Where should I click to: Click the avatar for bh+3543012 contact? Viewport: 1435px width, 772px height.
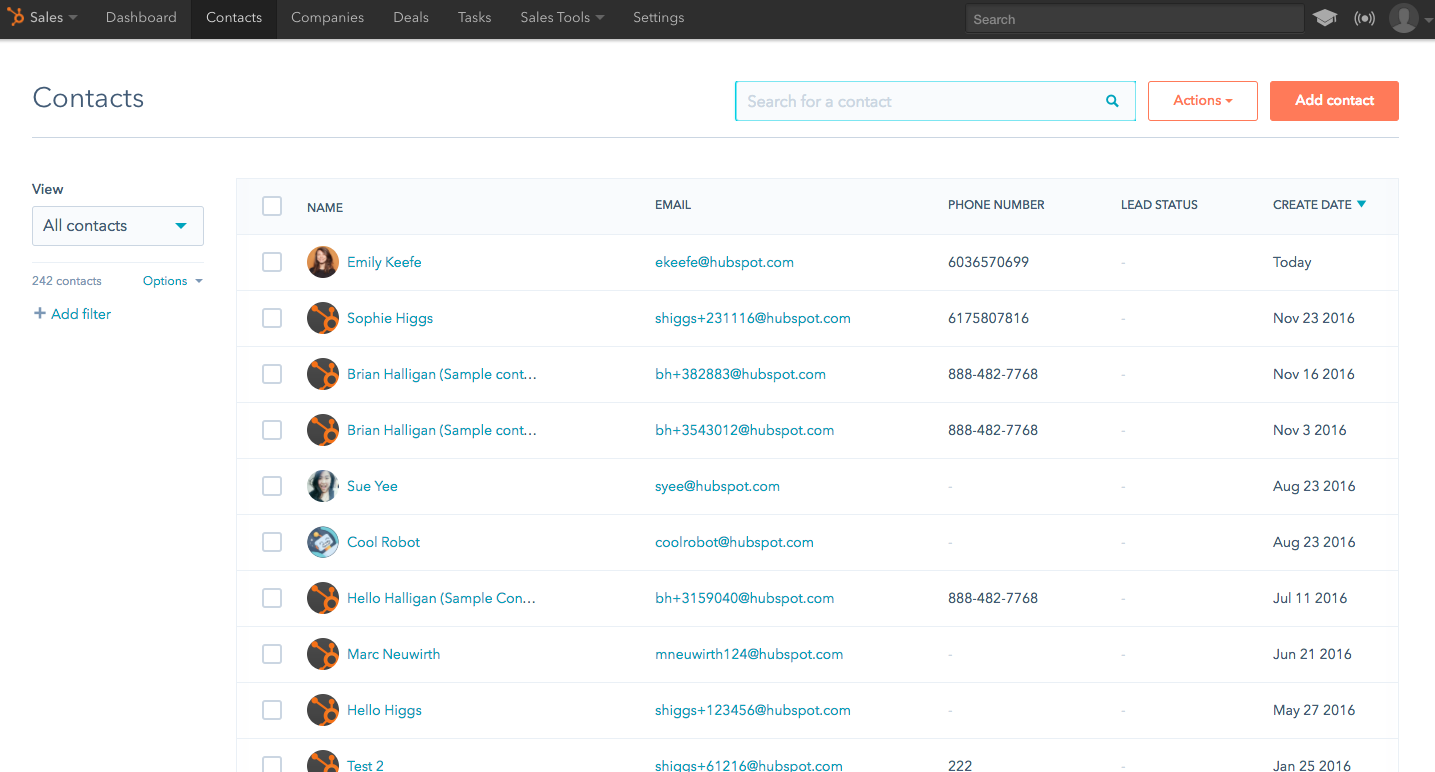coord(323,430)
